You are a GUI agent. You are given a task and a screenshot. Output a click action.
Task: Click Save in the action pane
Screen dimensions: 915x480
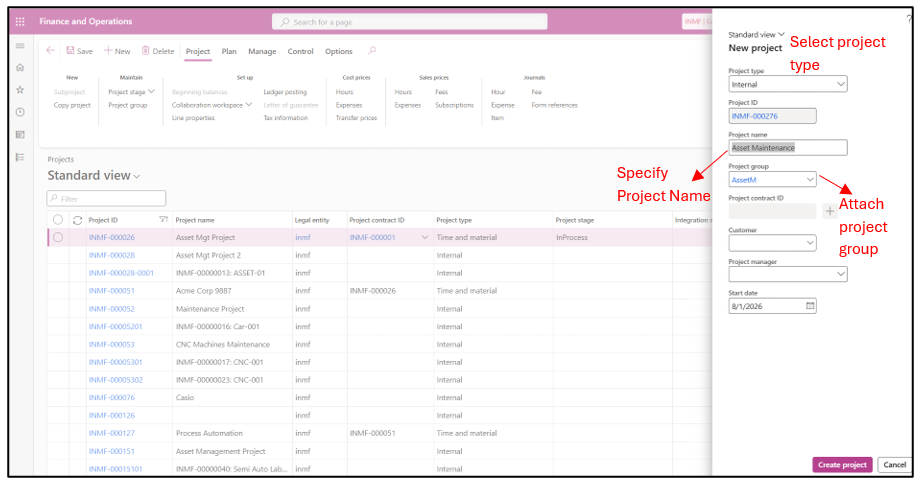79,51
